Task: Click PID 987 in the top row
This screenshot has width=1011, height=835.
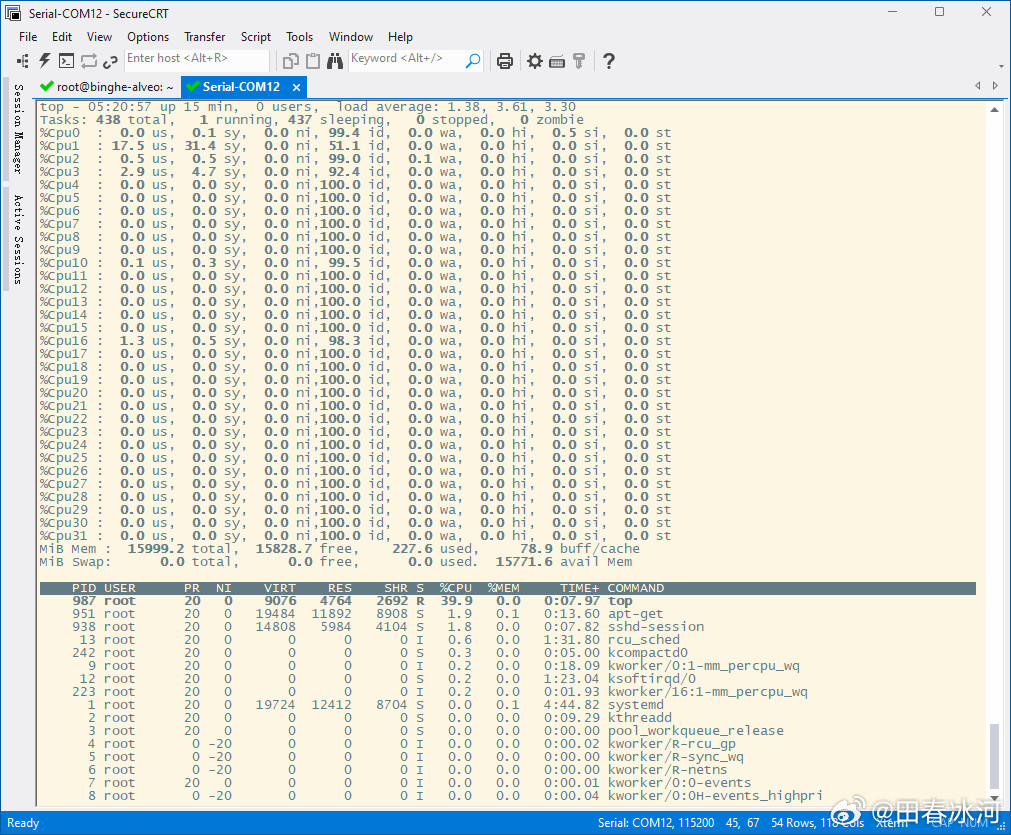Action: click(84, 601)
